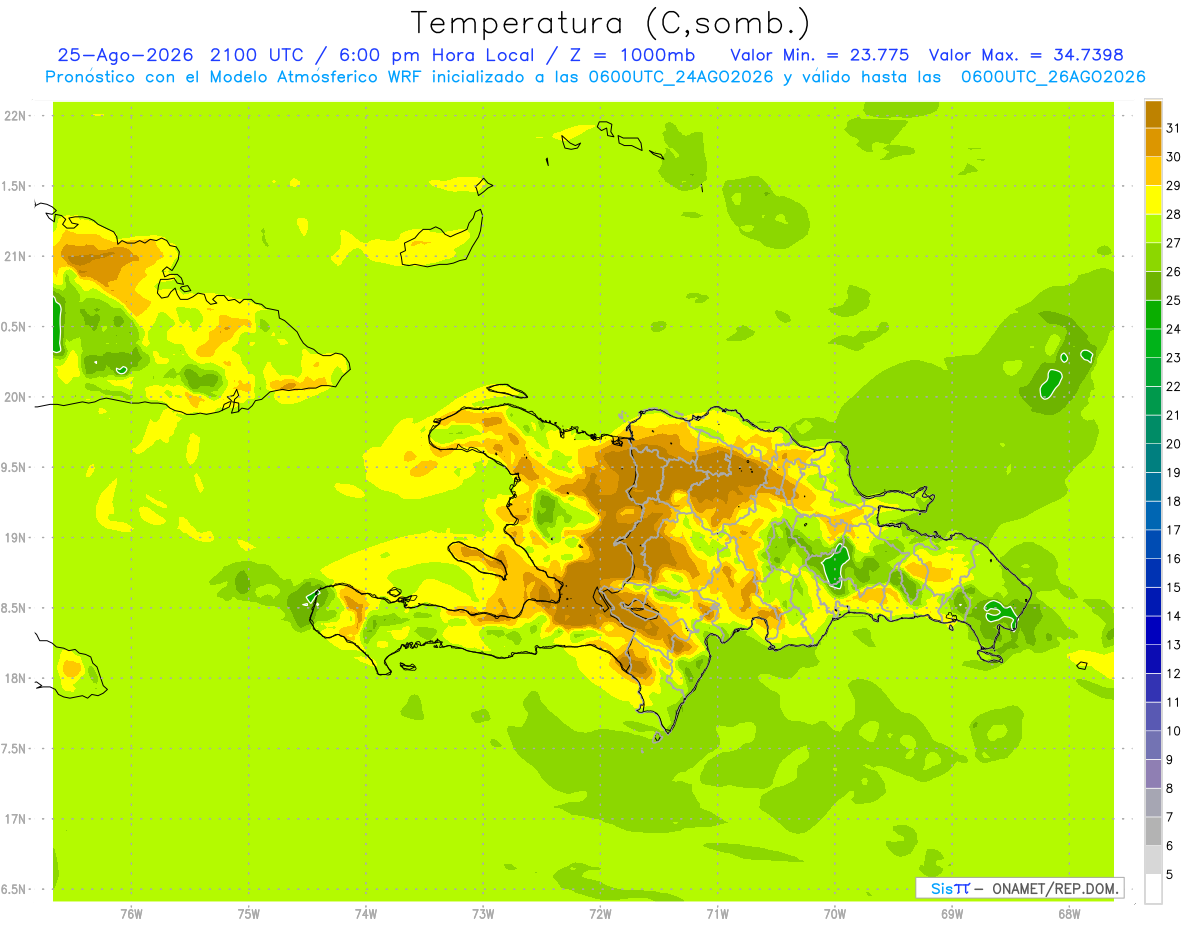Click the '17N' latitude axis label
Image resolution: width=1200 pixels, height=927 pixels.
[15, 819]
